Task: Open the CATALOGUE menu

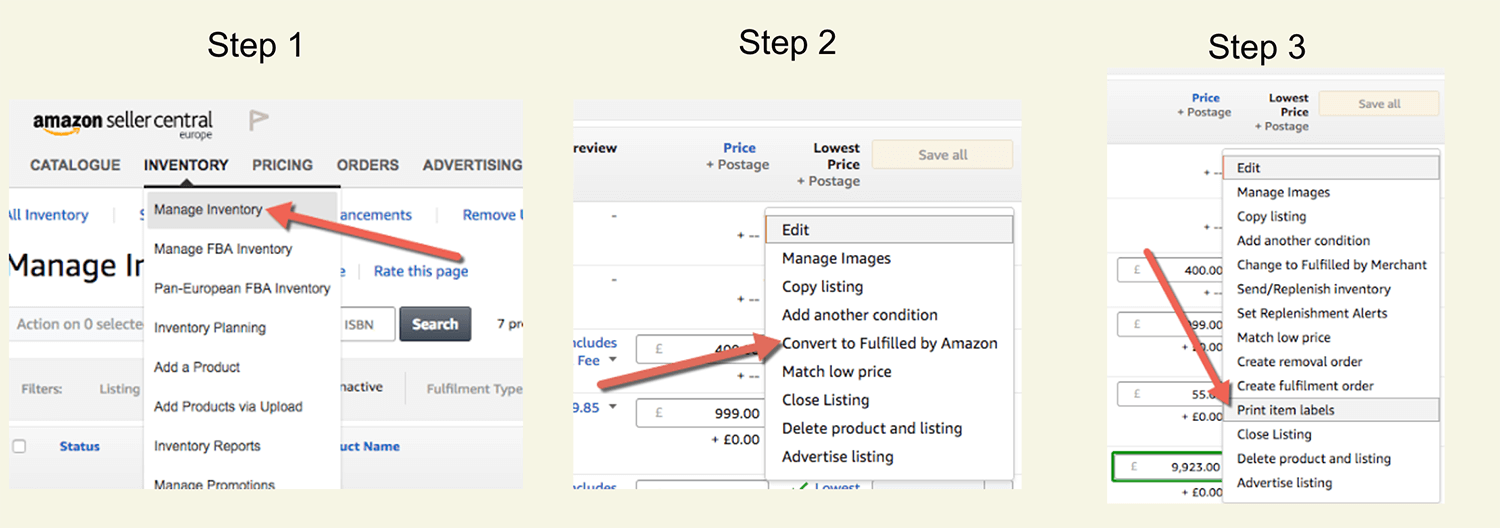Action: [75, 165]
